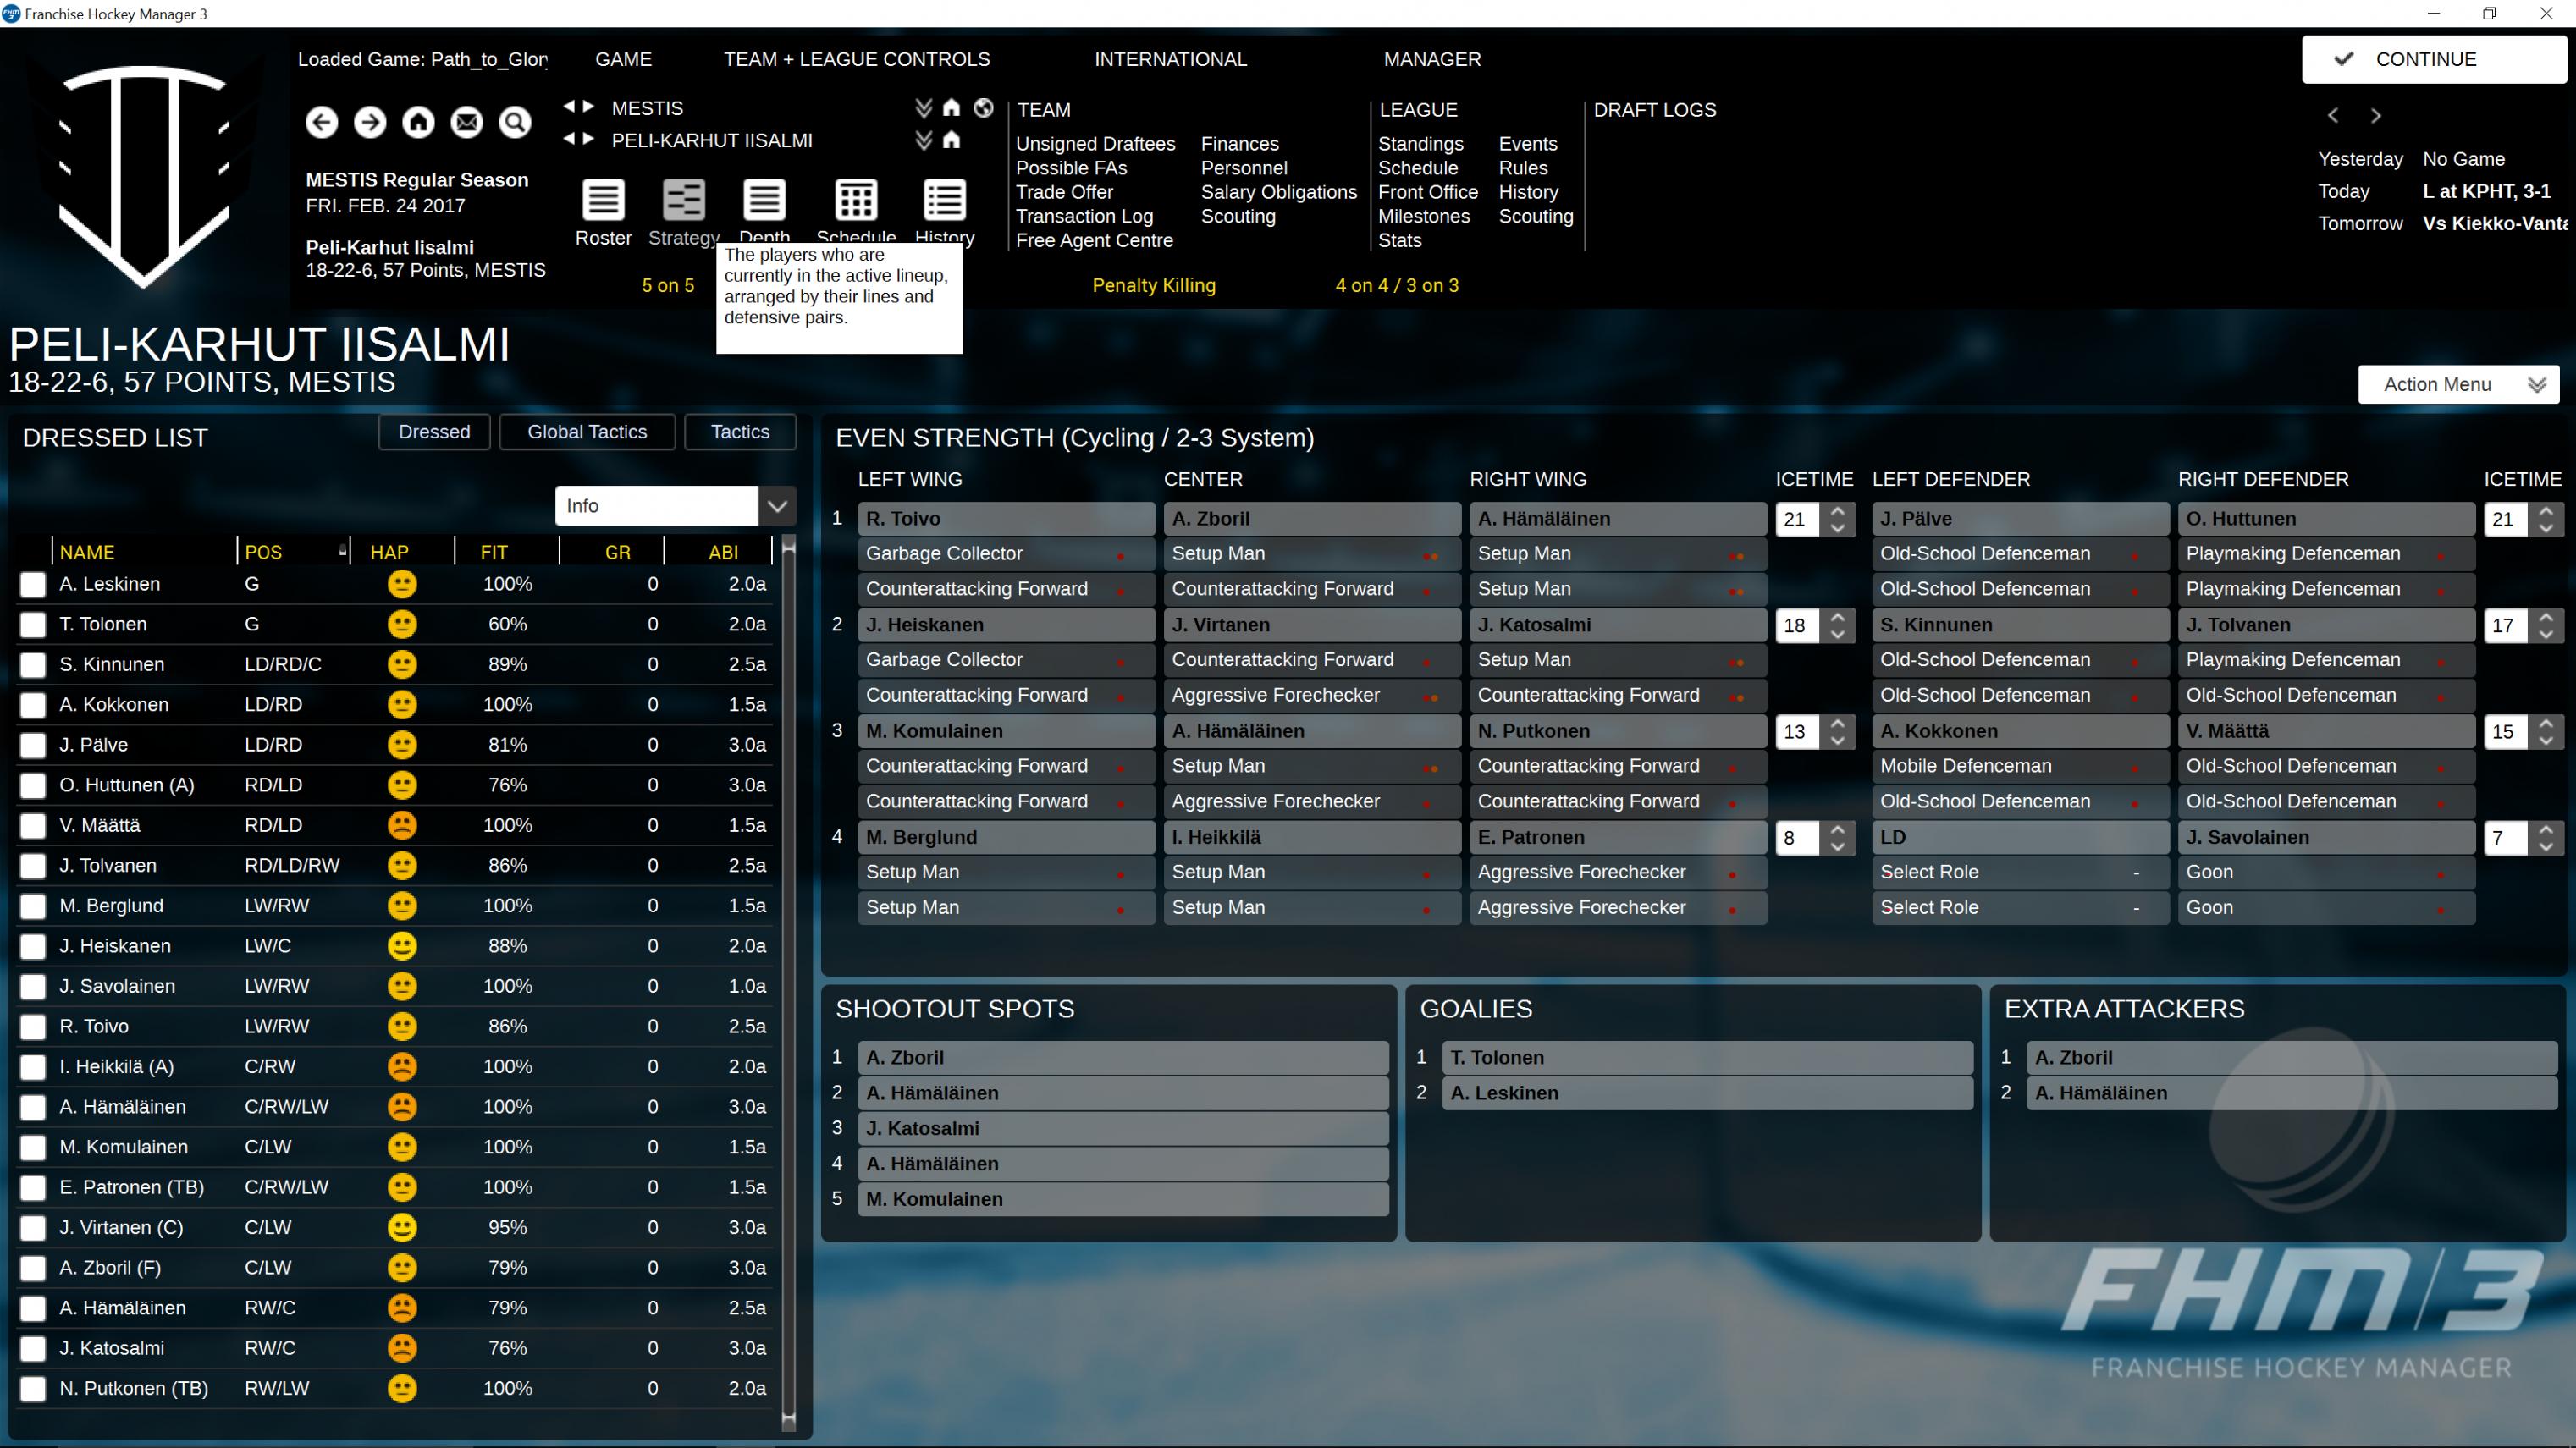Image resolution: width=2576 pixels, height=1448 pixels.
Task: Click the magnifying glass search icon
Action: 515,122
